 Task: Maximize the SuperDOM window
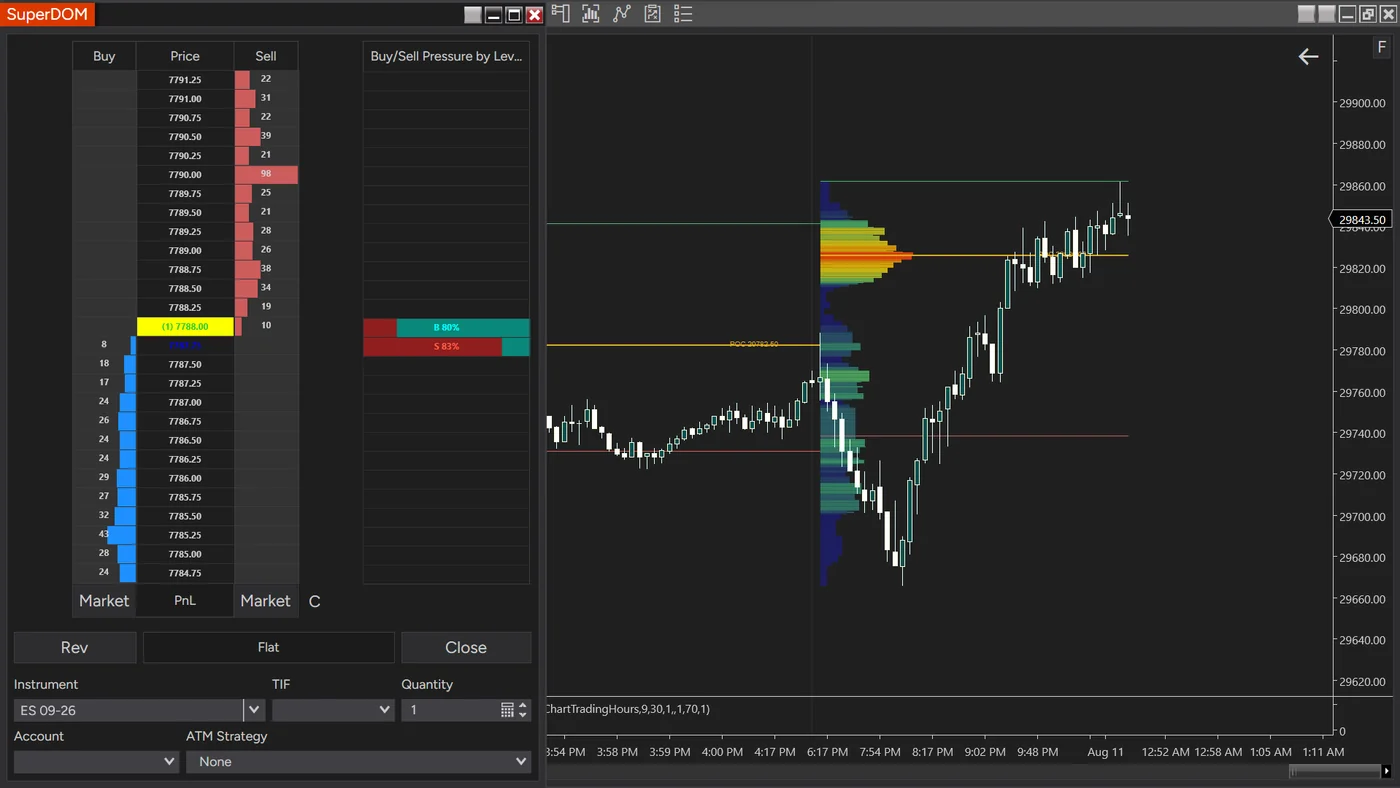tap(514, 15)
